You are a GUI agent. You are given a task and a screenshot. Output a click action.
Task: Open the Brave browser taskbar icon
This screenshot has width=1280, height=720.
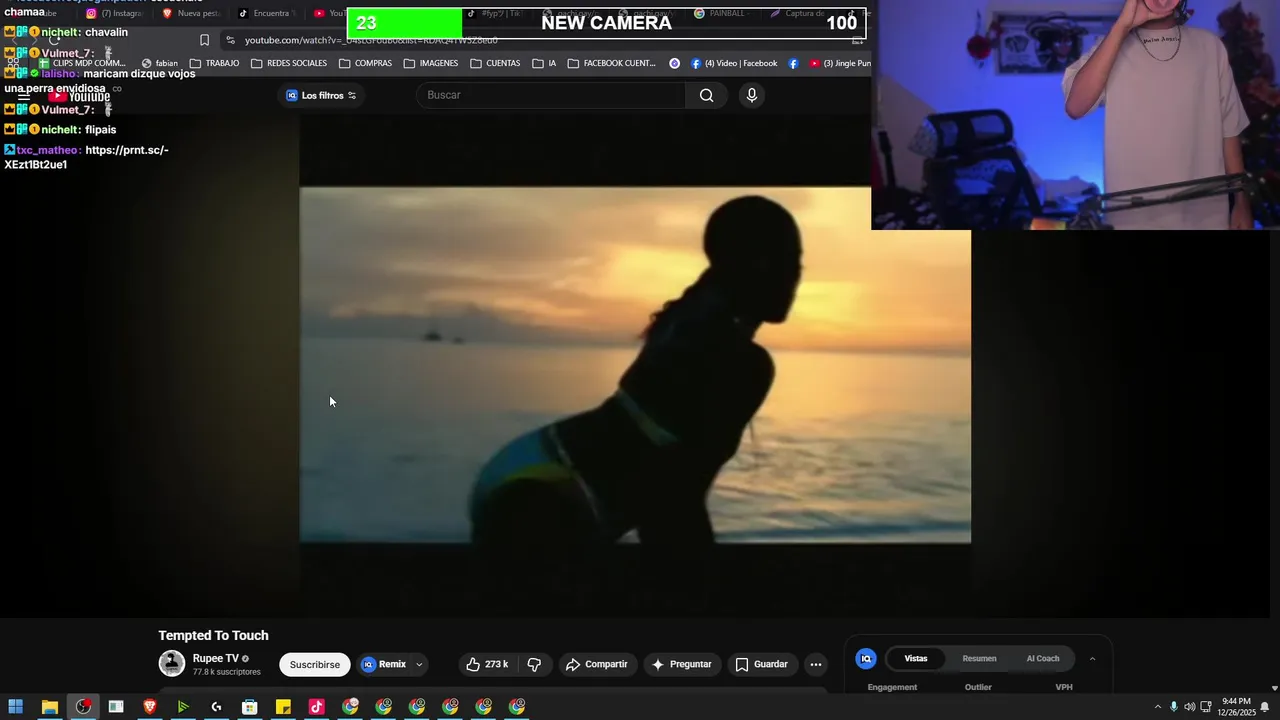click(150, 707)
